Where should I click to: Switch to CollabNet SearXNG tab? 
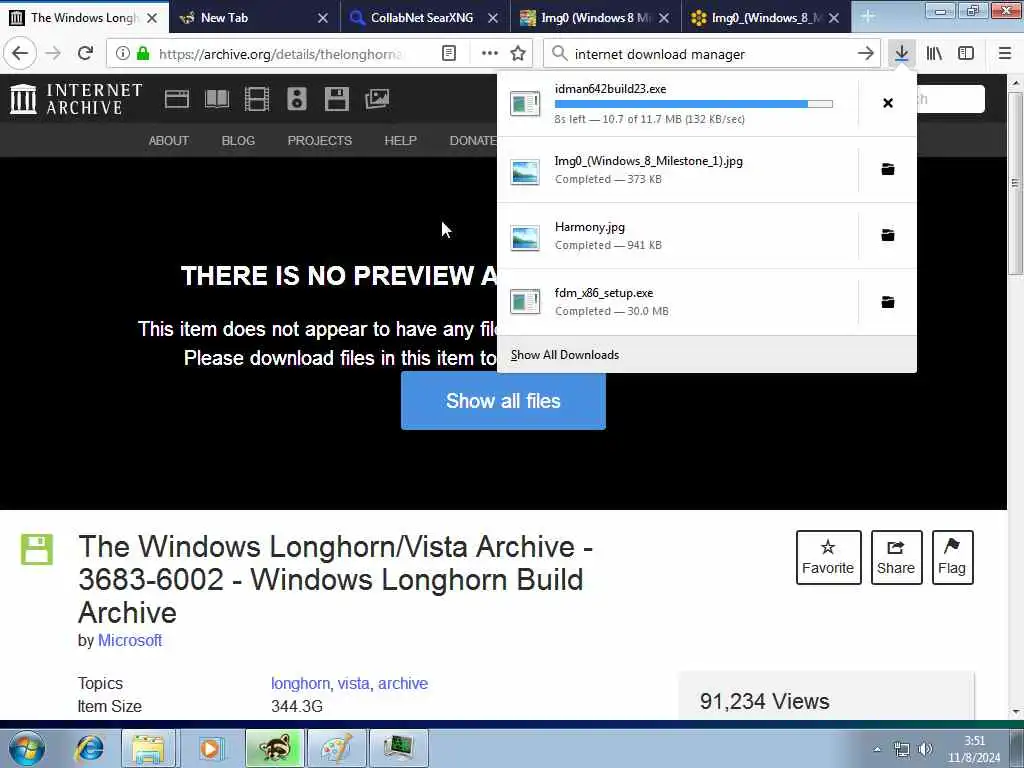click(422, 18)
